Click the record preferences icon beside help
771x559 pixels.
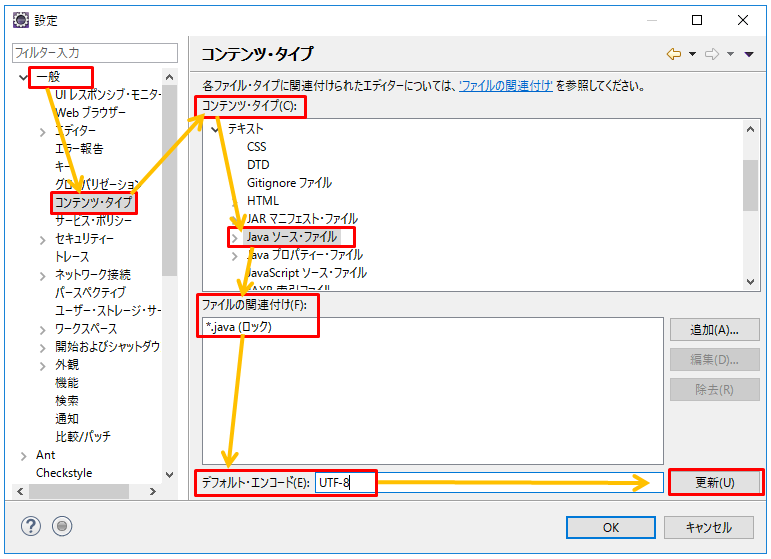[x=62, y=526]
